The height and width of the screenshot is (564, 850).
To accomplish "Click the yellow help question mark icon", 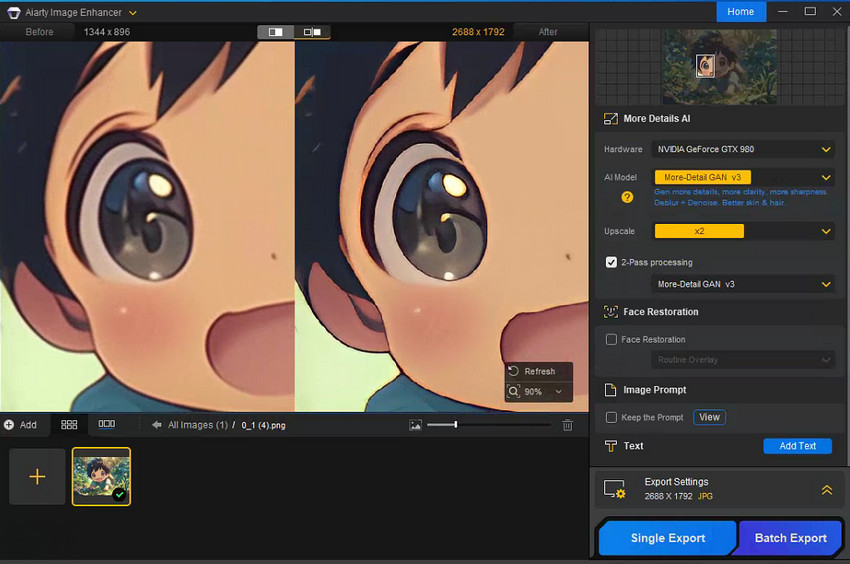I will 627,197.
